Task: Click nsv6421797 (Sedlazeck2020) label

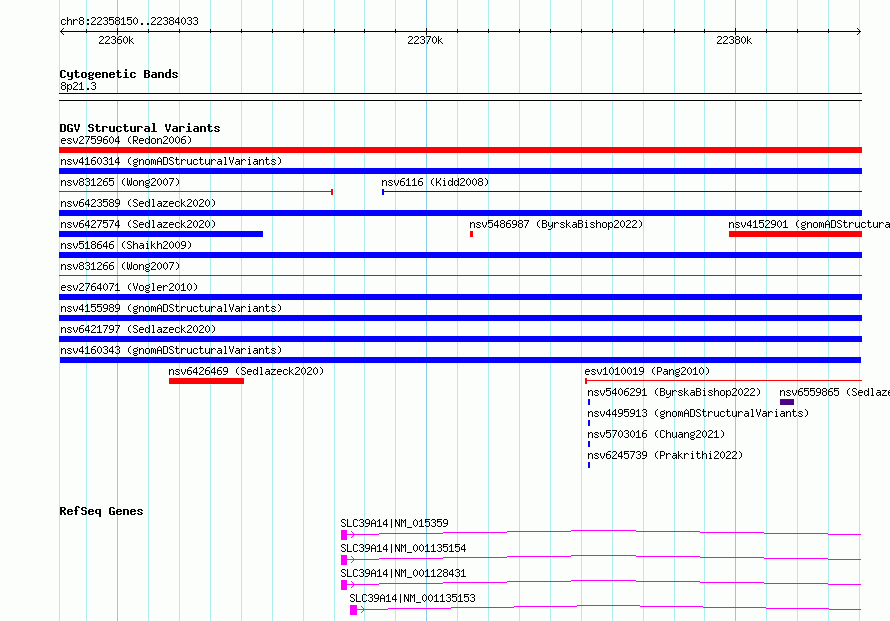Action: click(138, 329)
